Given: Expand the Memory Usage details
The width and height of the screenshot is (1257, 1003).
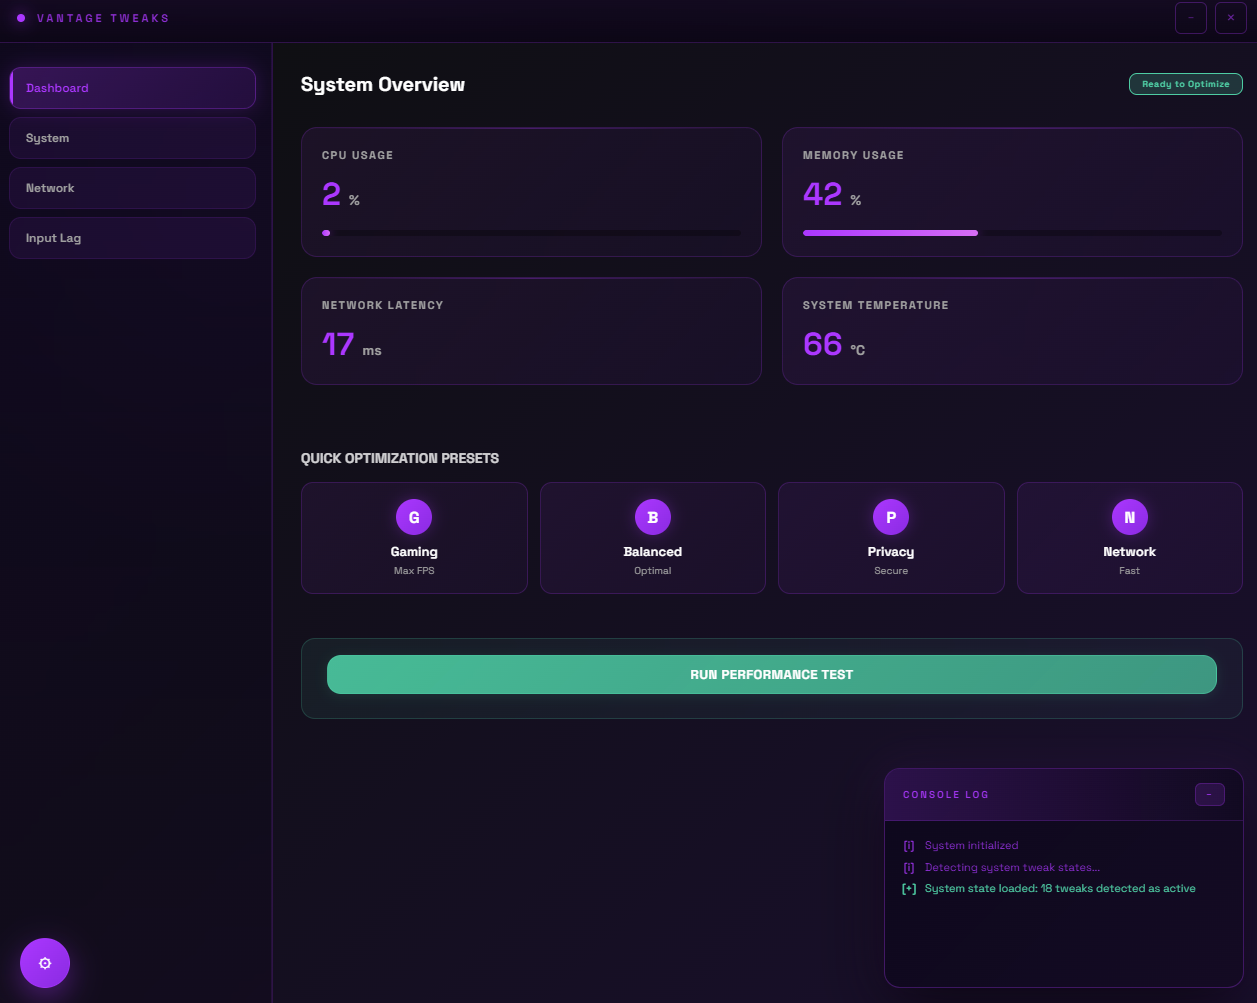Looking at the screenshot, I should (x=1012, y=191).
